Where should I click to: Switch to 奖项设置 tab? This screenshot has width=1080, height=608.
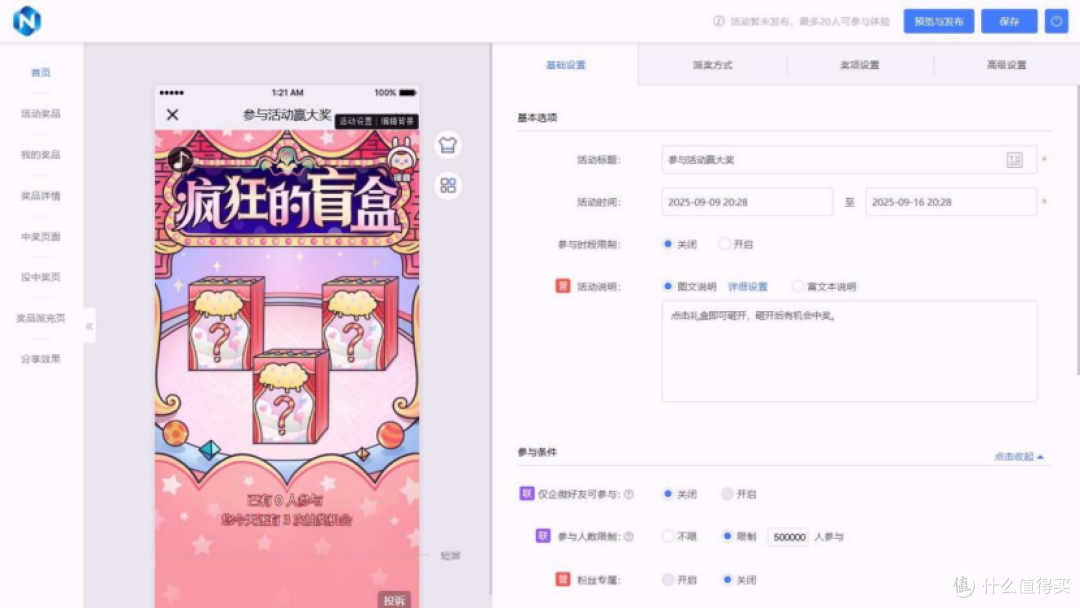pos(860,65)
